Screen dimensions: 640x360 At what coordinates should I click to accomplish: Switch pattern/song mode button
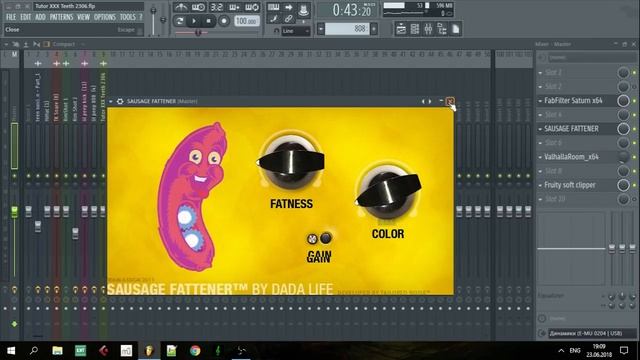click(179, 21)
